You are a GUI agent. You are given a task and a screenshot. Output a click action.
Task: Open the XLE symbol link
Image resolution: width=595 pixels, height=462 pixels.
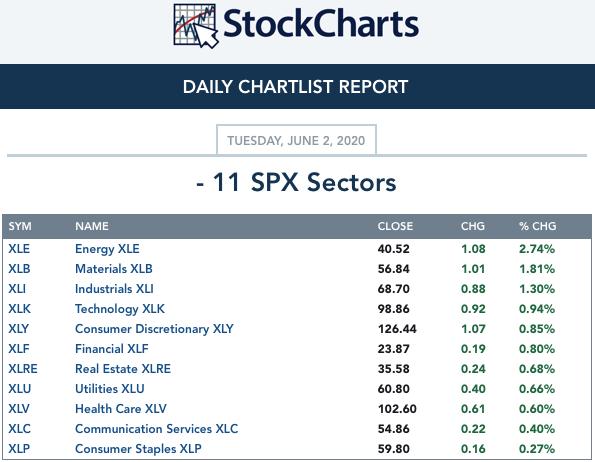[19, 249]
